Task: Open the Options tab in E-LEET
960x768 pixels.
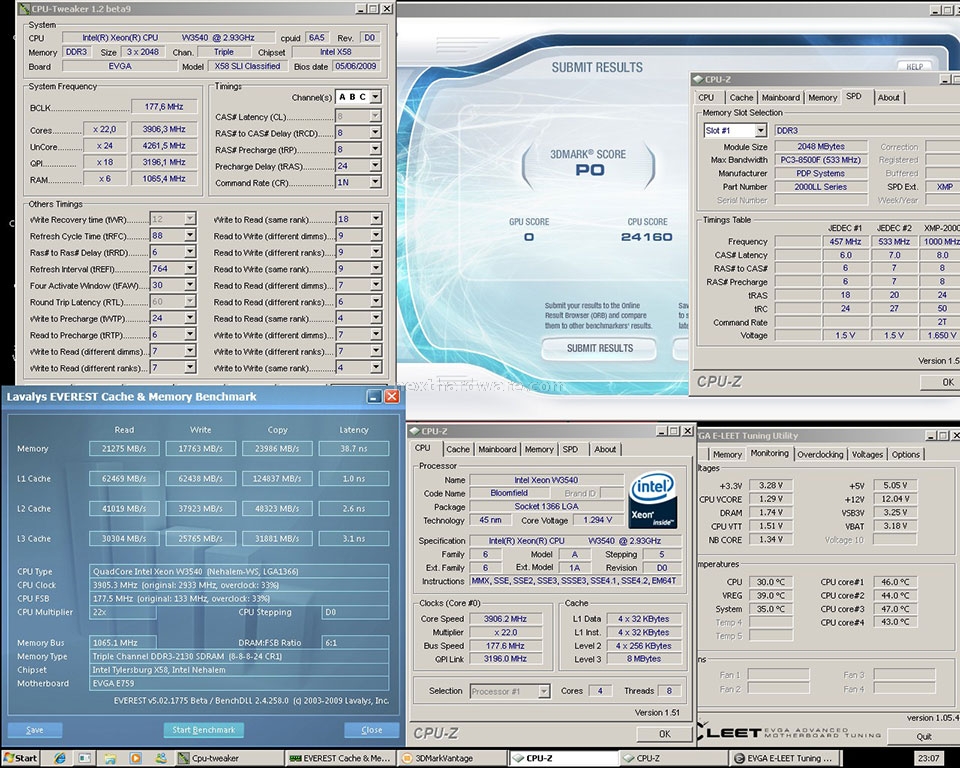Action: point(906,454)
